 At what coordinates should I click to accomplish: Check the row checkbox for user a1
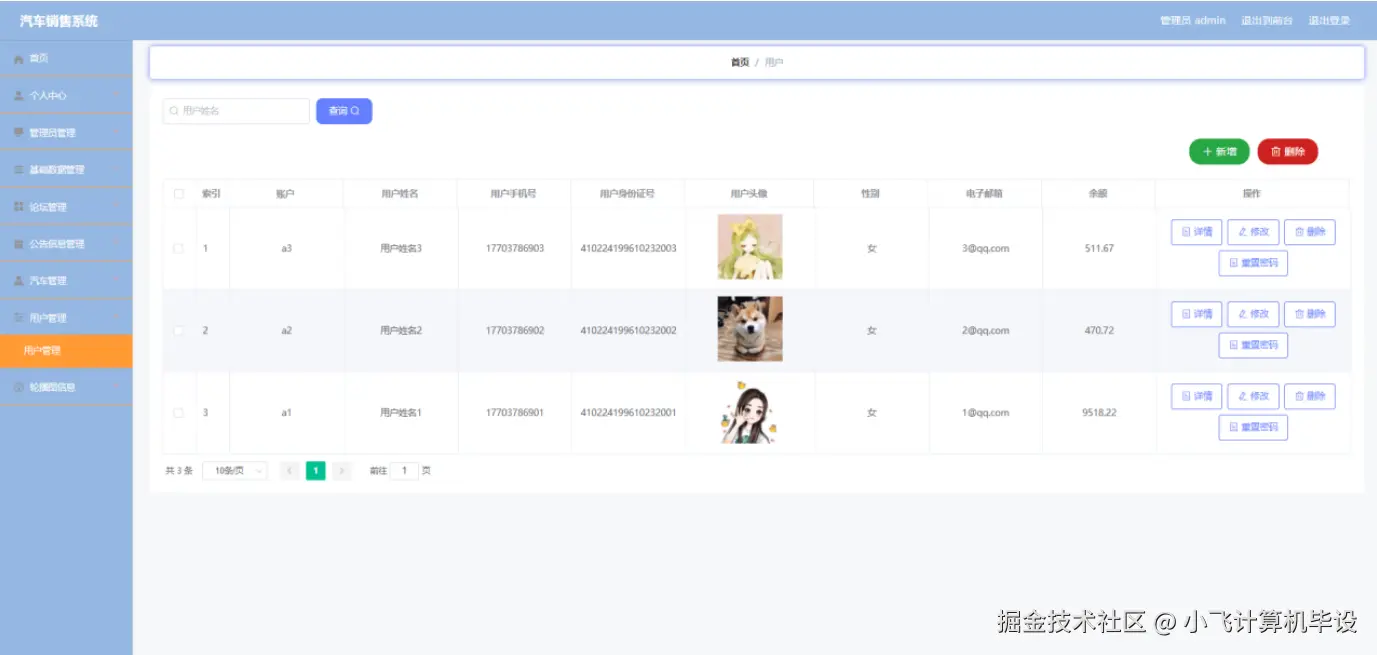point(179,412)
